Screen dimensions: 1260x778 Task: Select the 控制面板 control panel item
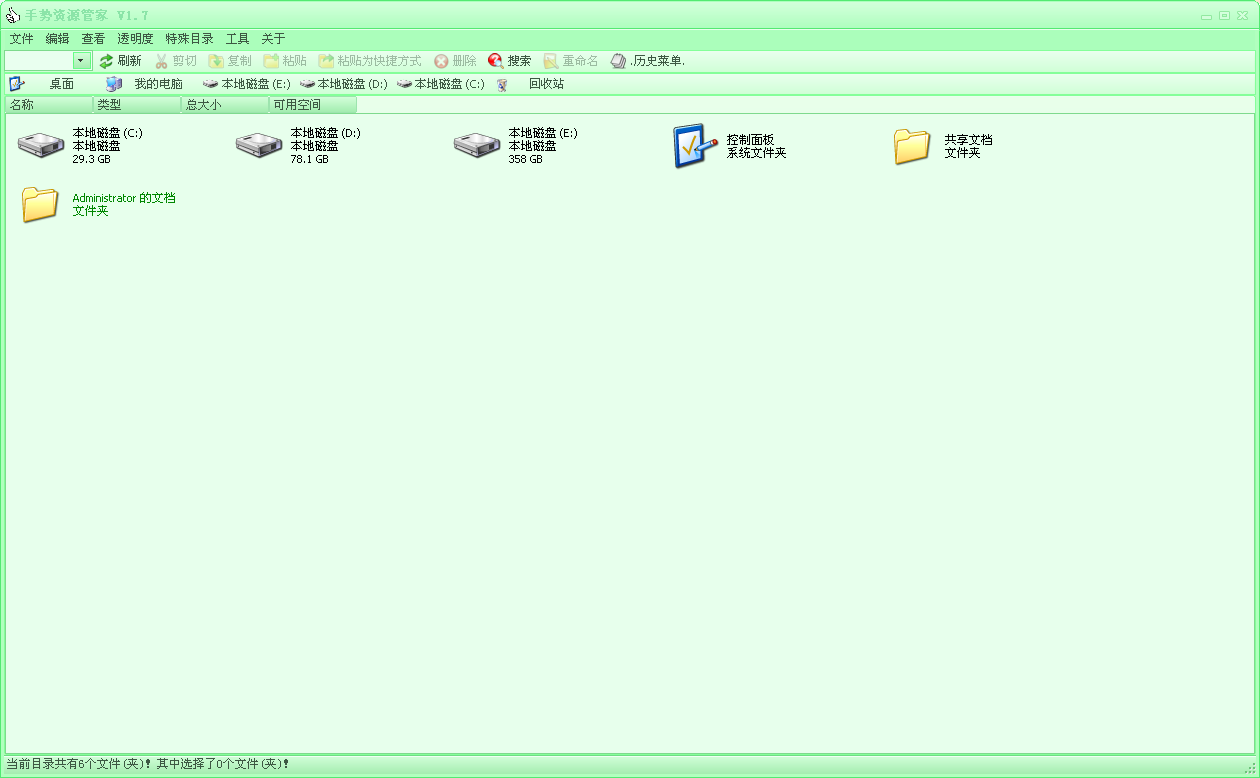[x=730, y=146]
